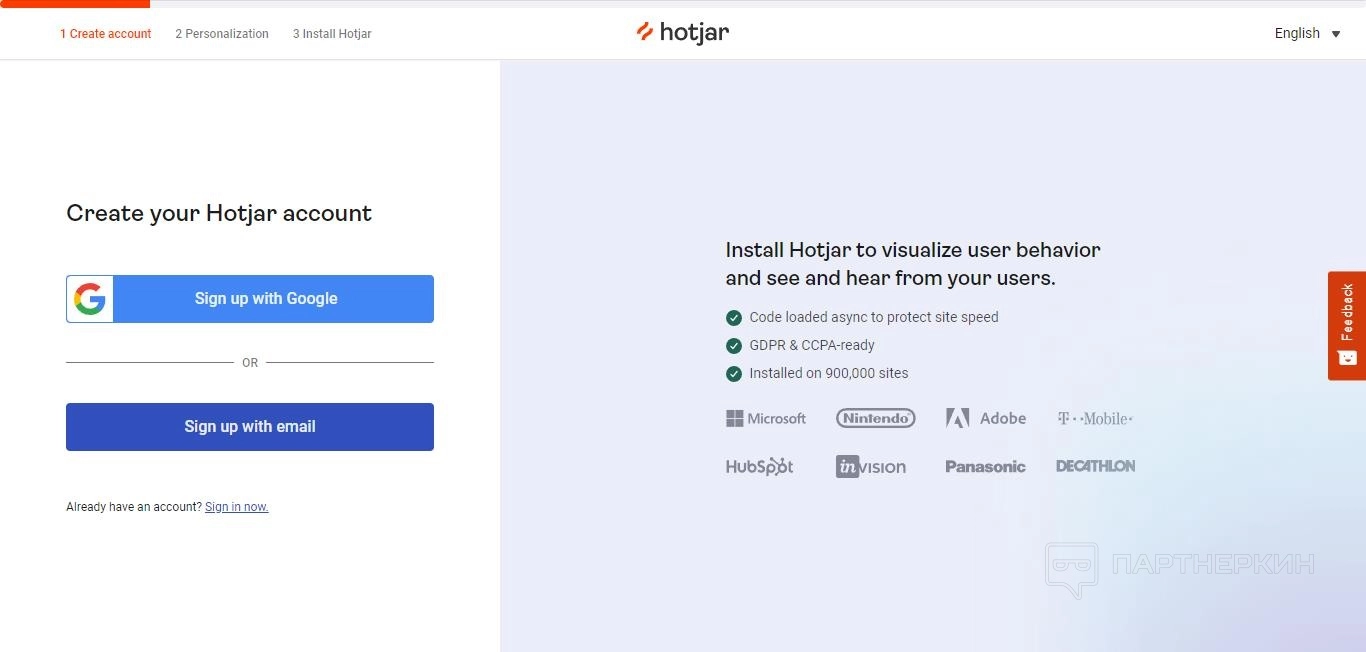
Task: Click the HubSpot logo
Action: point(760,466)
